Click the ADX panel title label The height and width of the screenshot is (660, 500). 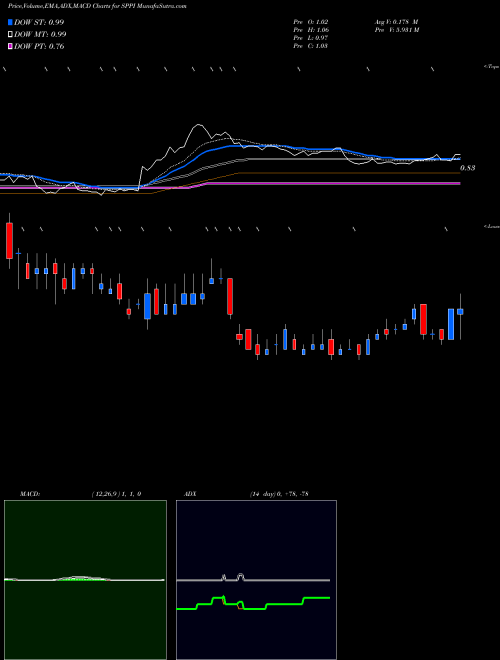[x=190, y=494]
